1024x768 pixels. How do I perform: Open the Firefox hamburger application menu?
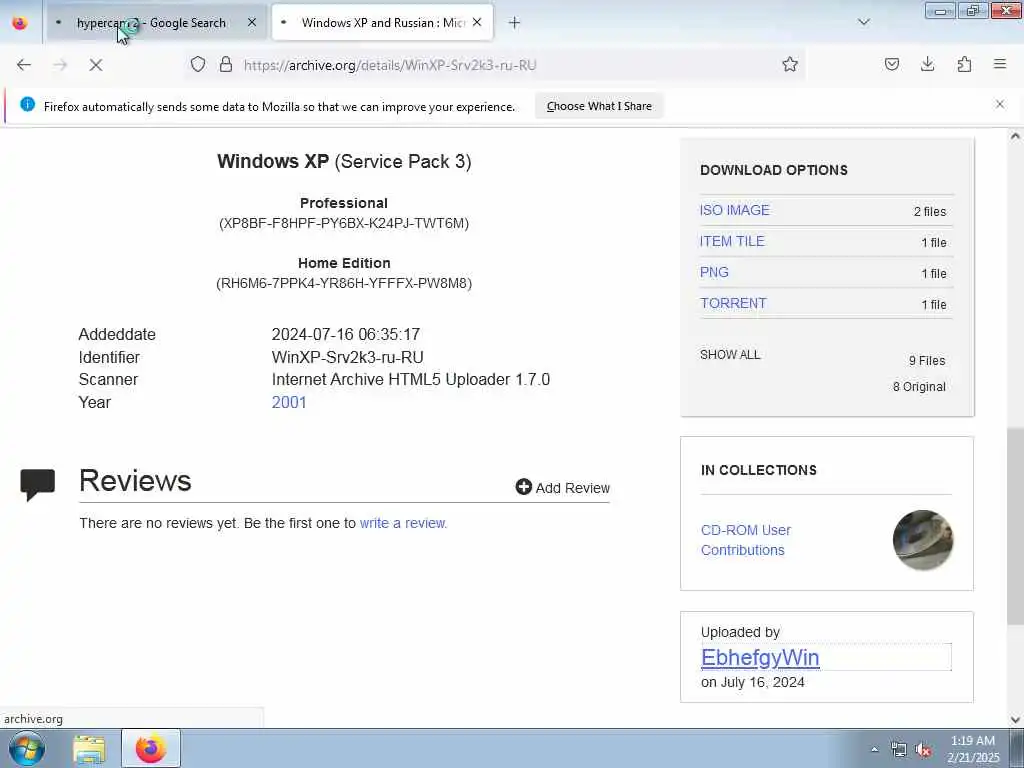[x=1000, y=64]
